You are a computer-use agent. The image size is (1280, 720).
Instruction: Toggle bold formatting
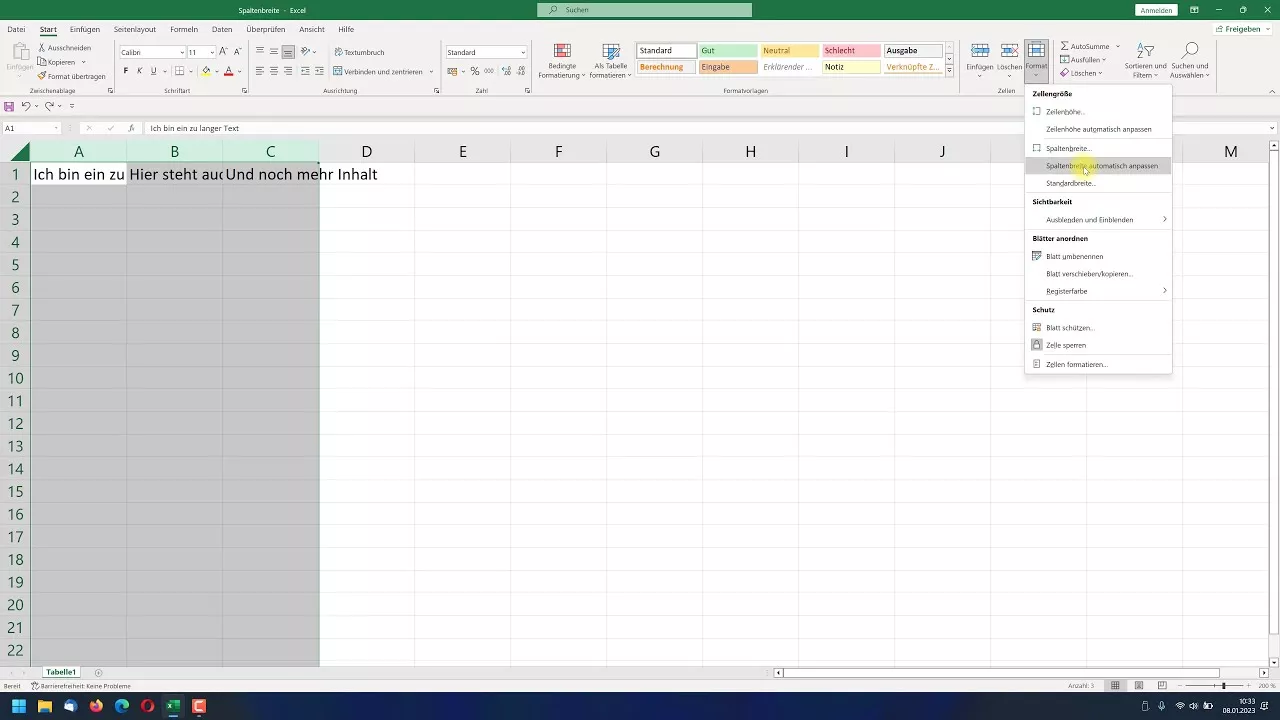click(125, 72)
